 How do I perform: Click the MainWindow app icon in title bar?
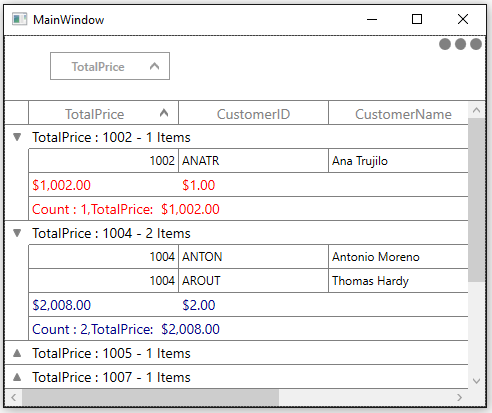(x=19, y=19)
